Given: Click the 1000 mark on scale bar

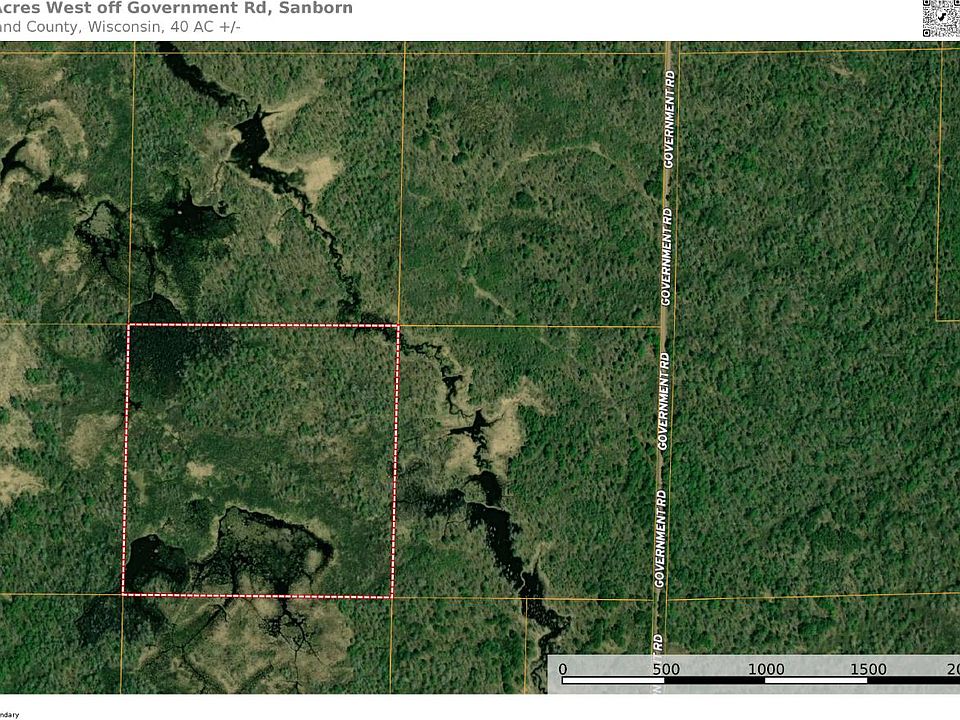Looking at the screenshot, I should click(767, 669).
